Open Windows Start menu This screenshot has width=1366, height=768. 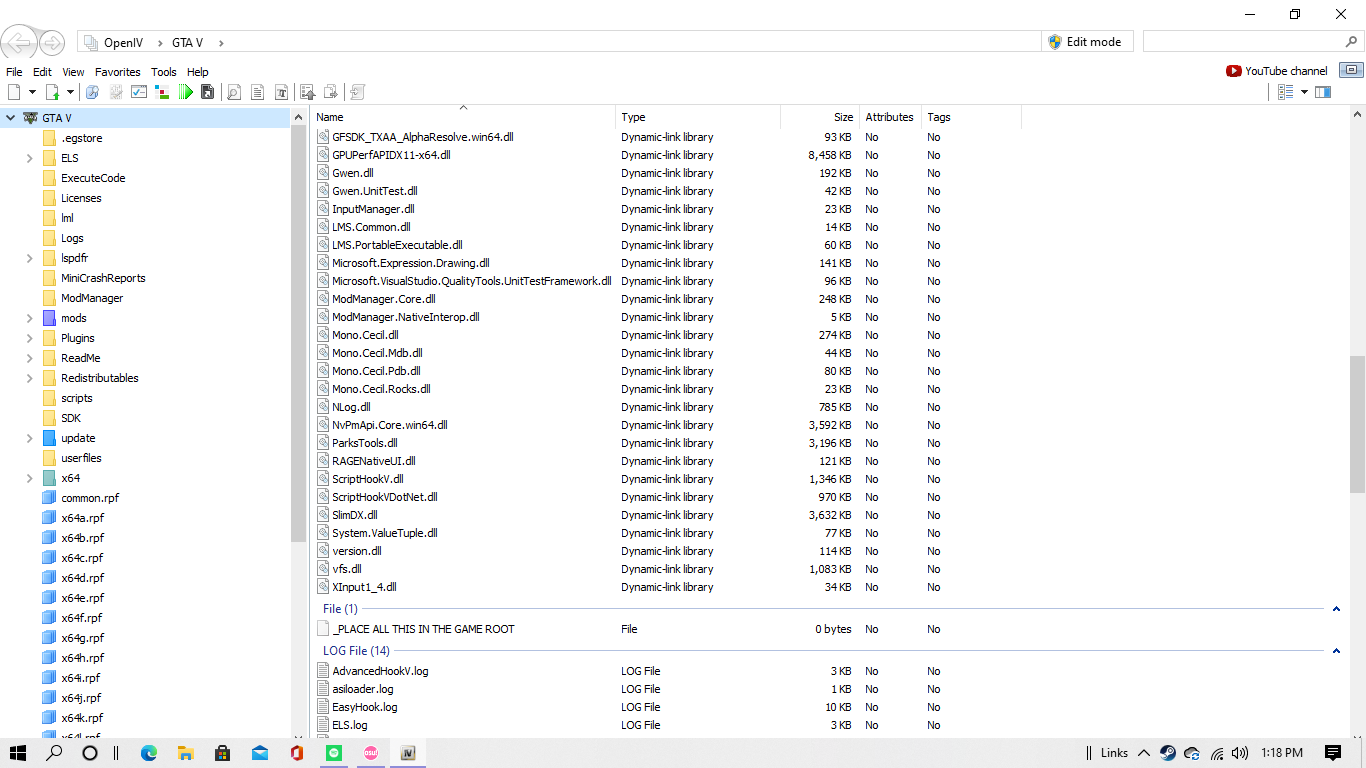click(x=18, y=753)
